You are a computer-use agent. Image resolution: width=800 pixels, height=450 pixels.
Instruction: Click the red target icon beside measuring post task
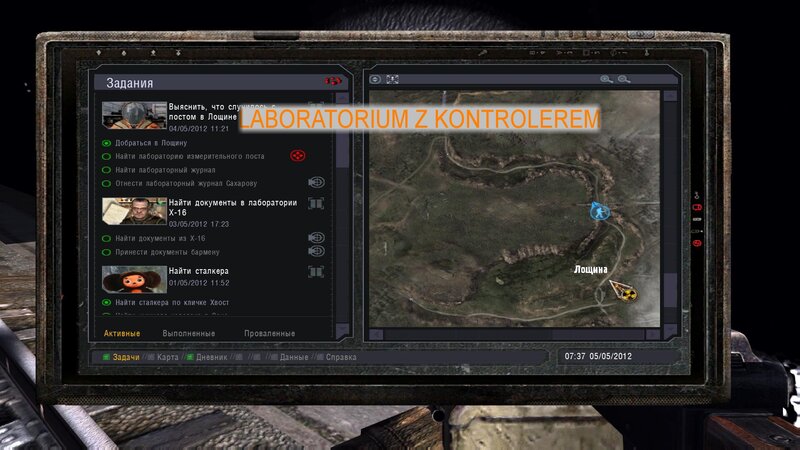coord(296,155)
